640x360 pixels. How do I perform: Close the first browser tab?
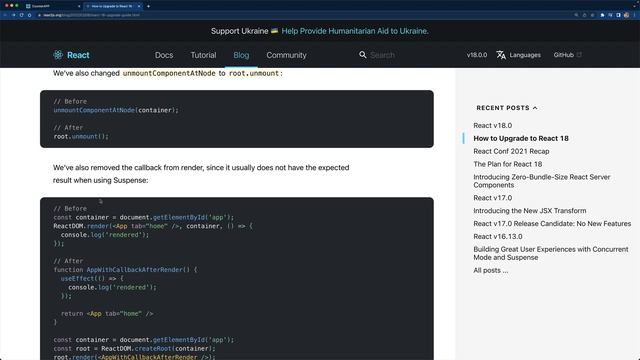(x=79, y=6)
